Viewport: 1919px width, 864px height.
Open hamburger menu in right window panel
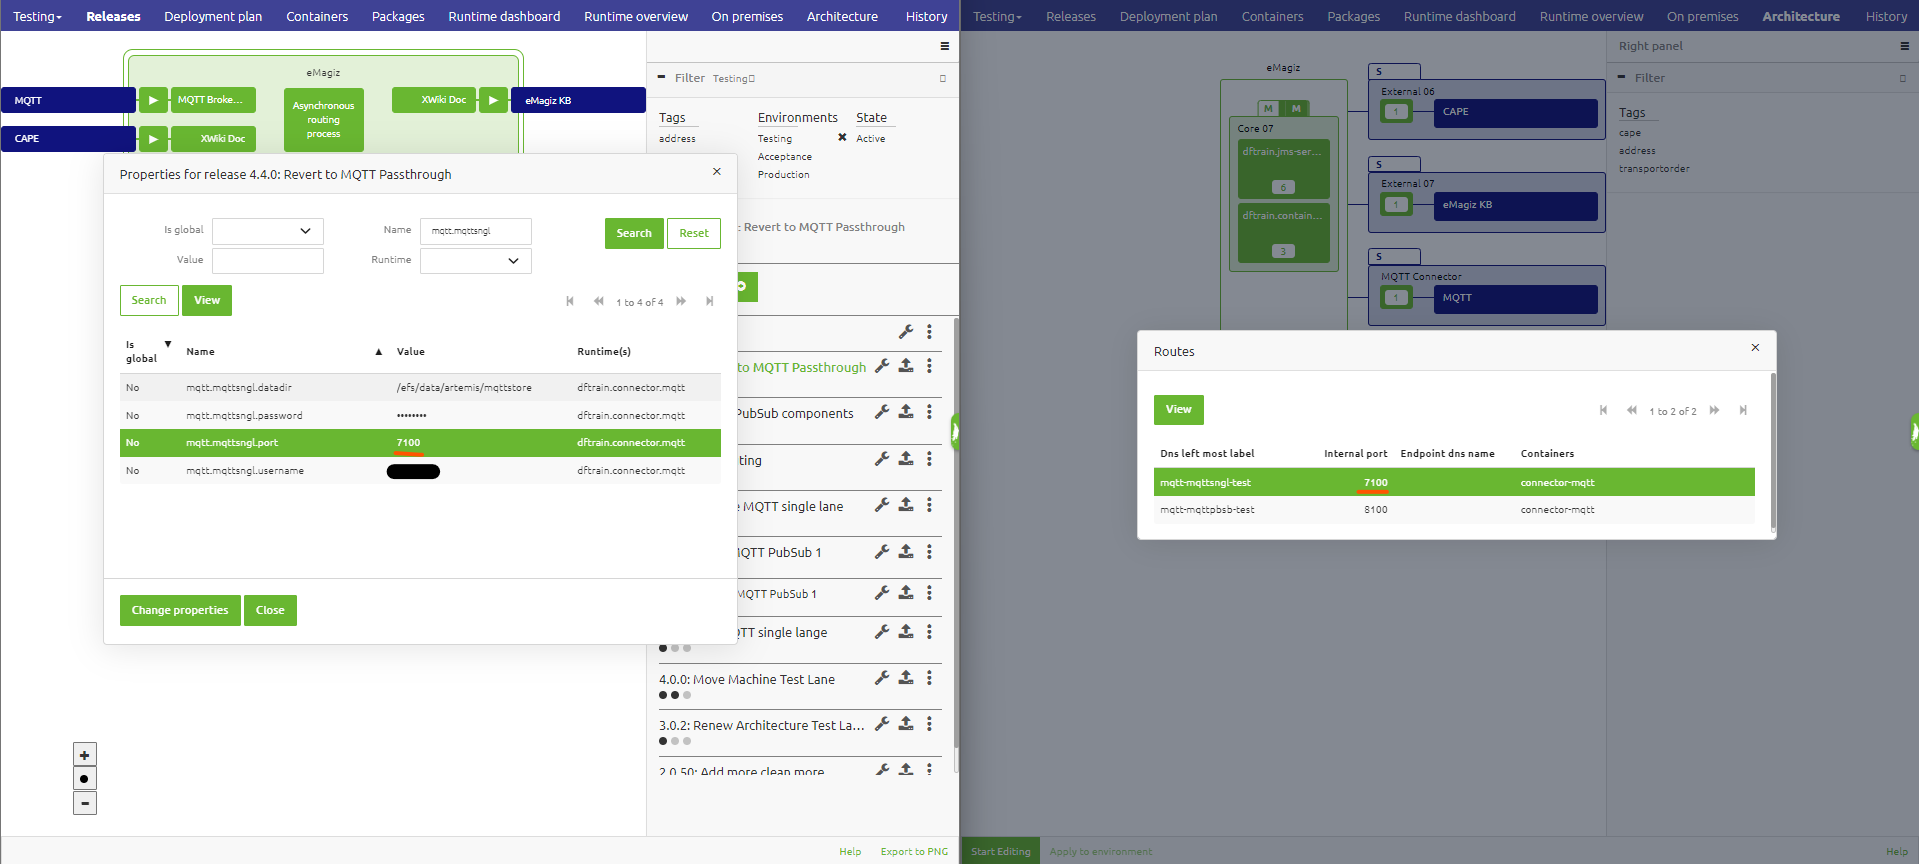(1905, 46)
